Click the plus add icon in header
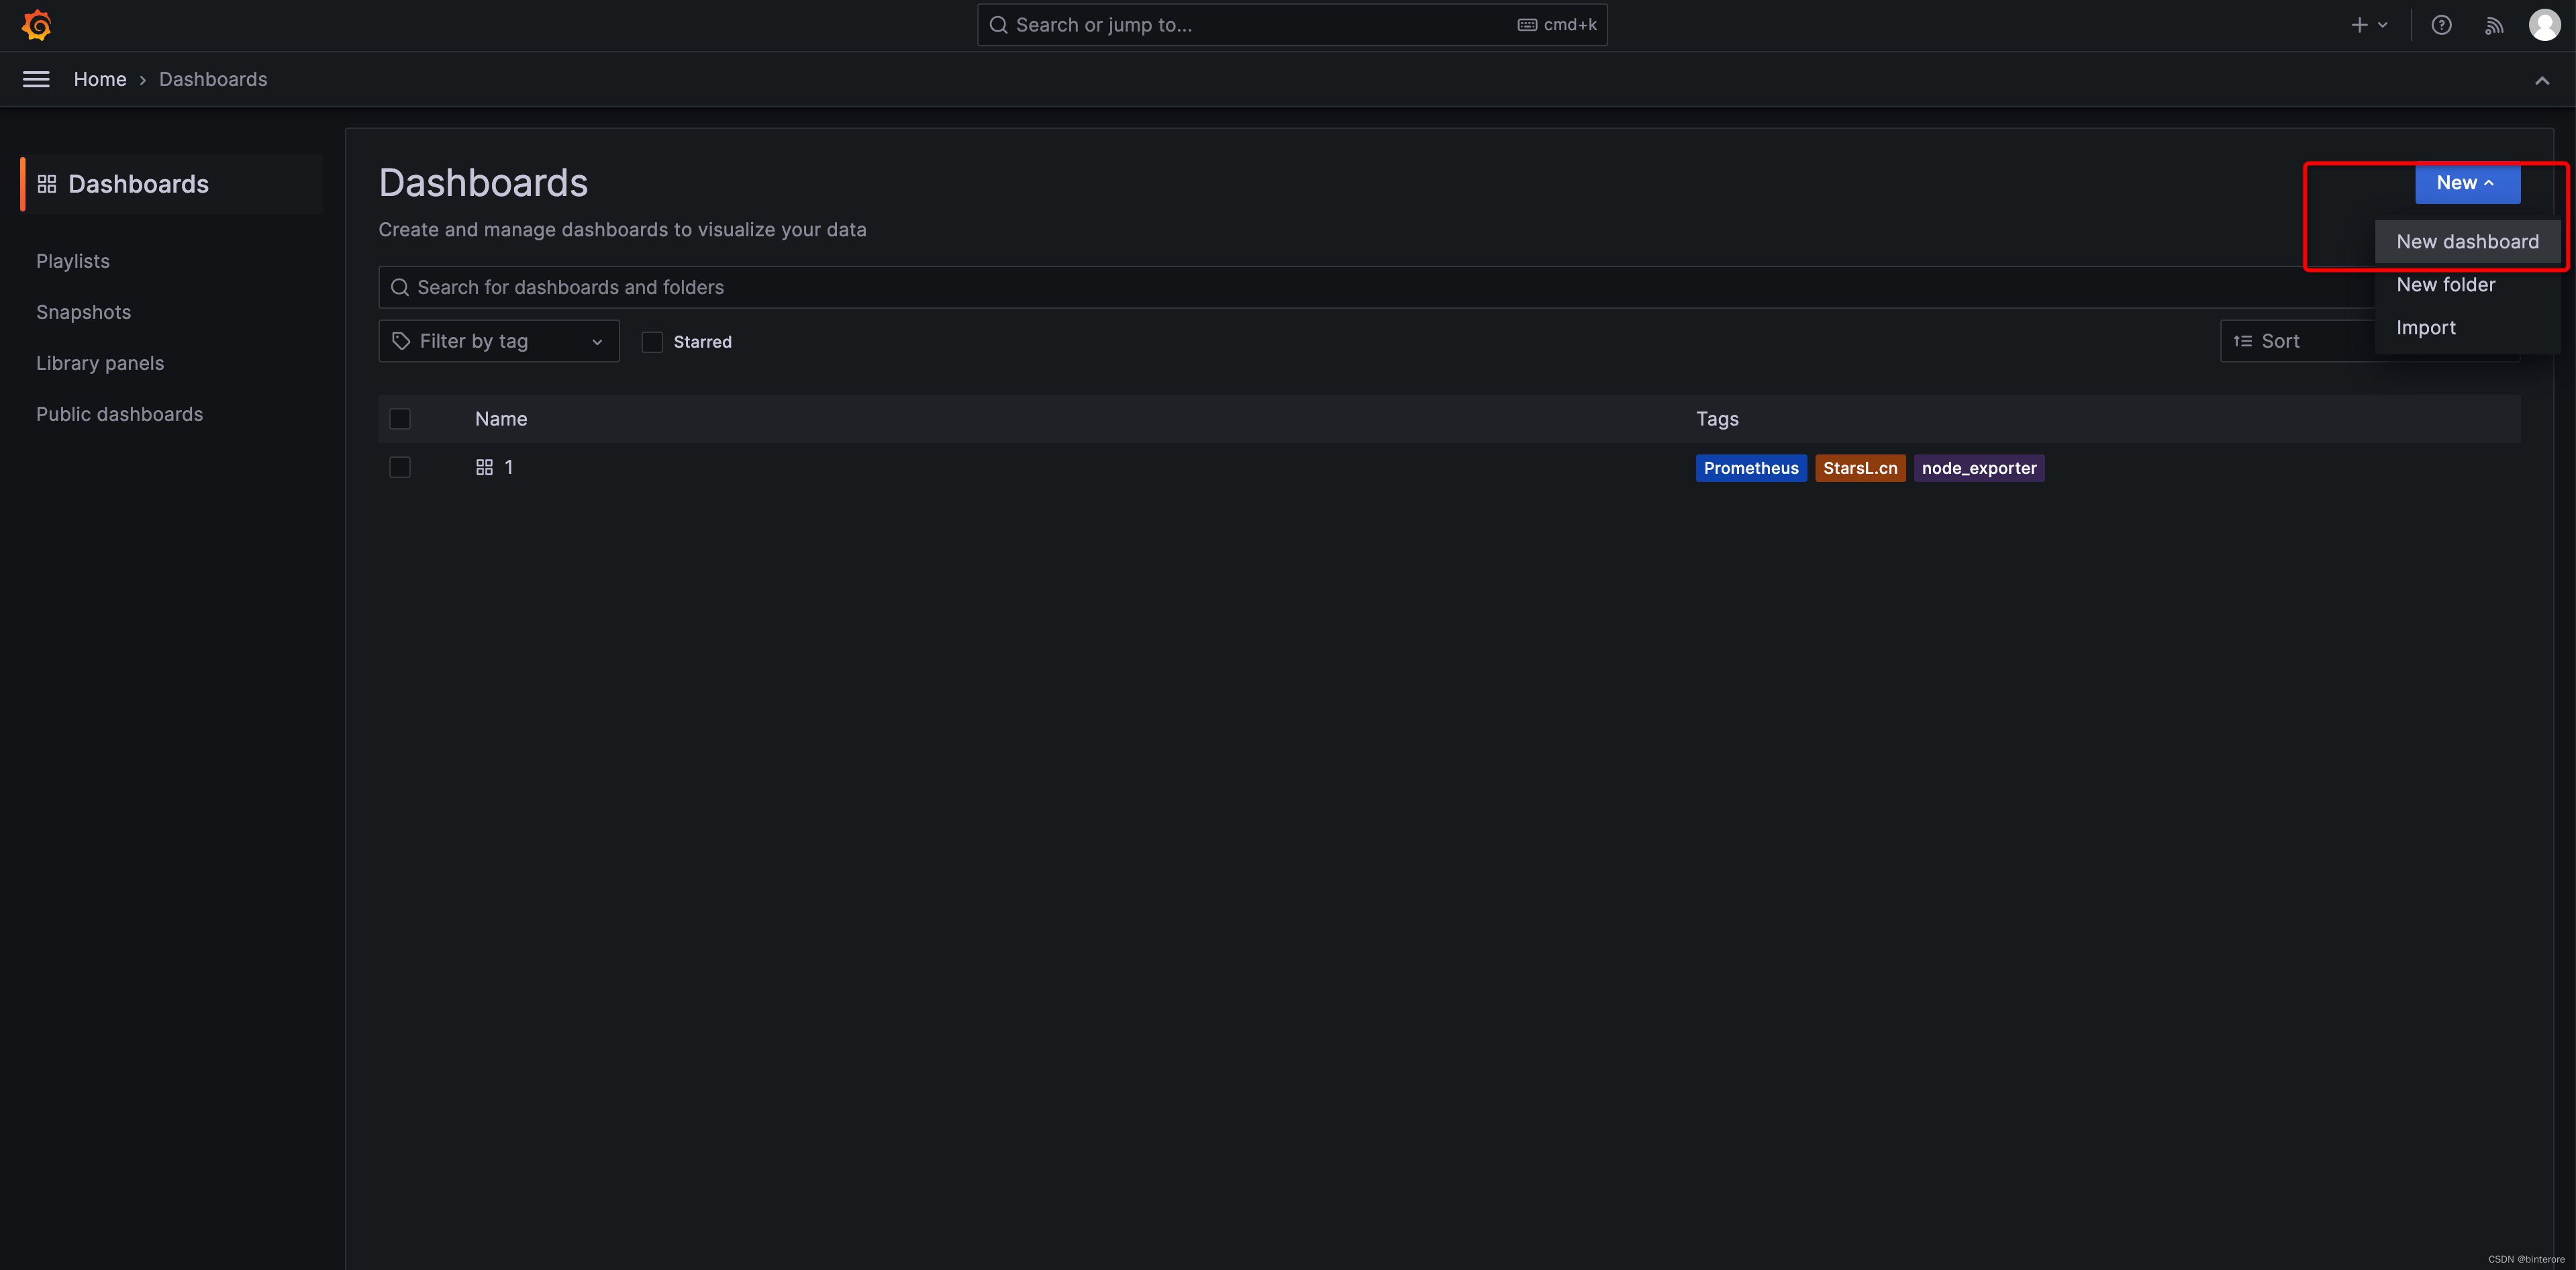This screenshot has width=2576, height=1270. (x=2360, y=25)
